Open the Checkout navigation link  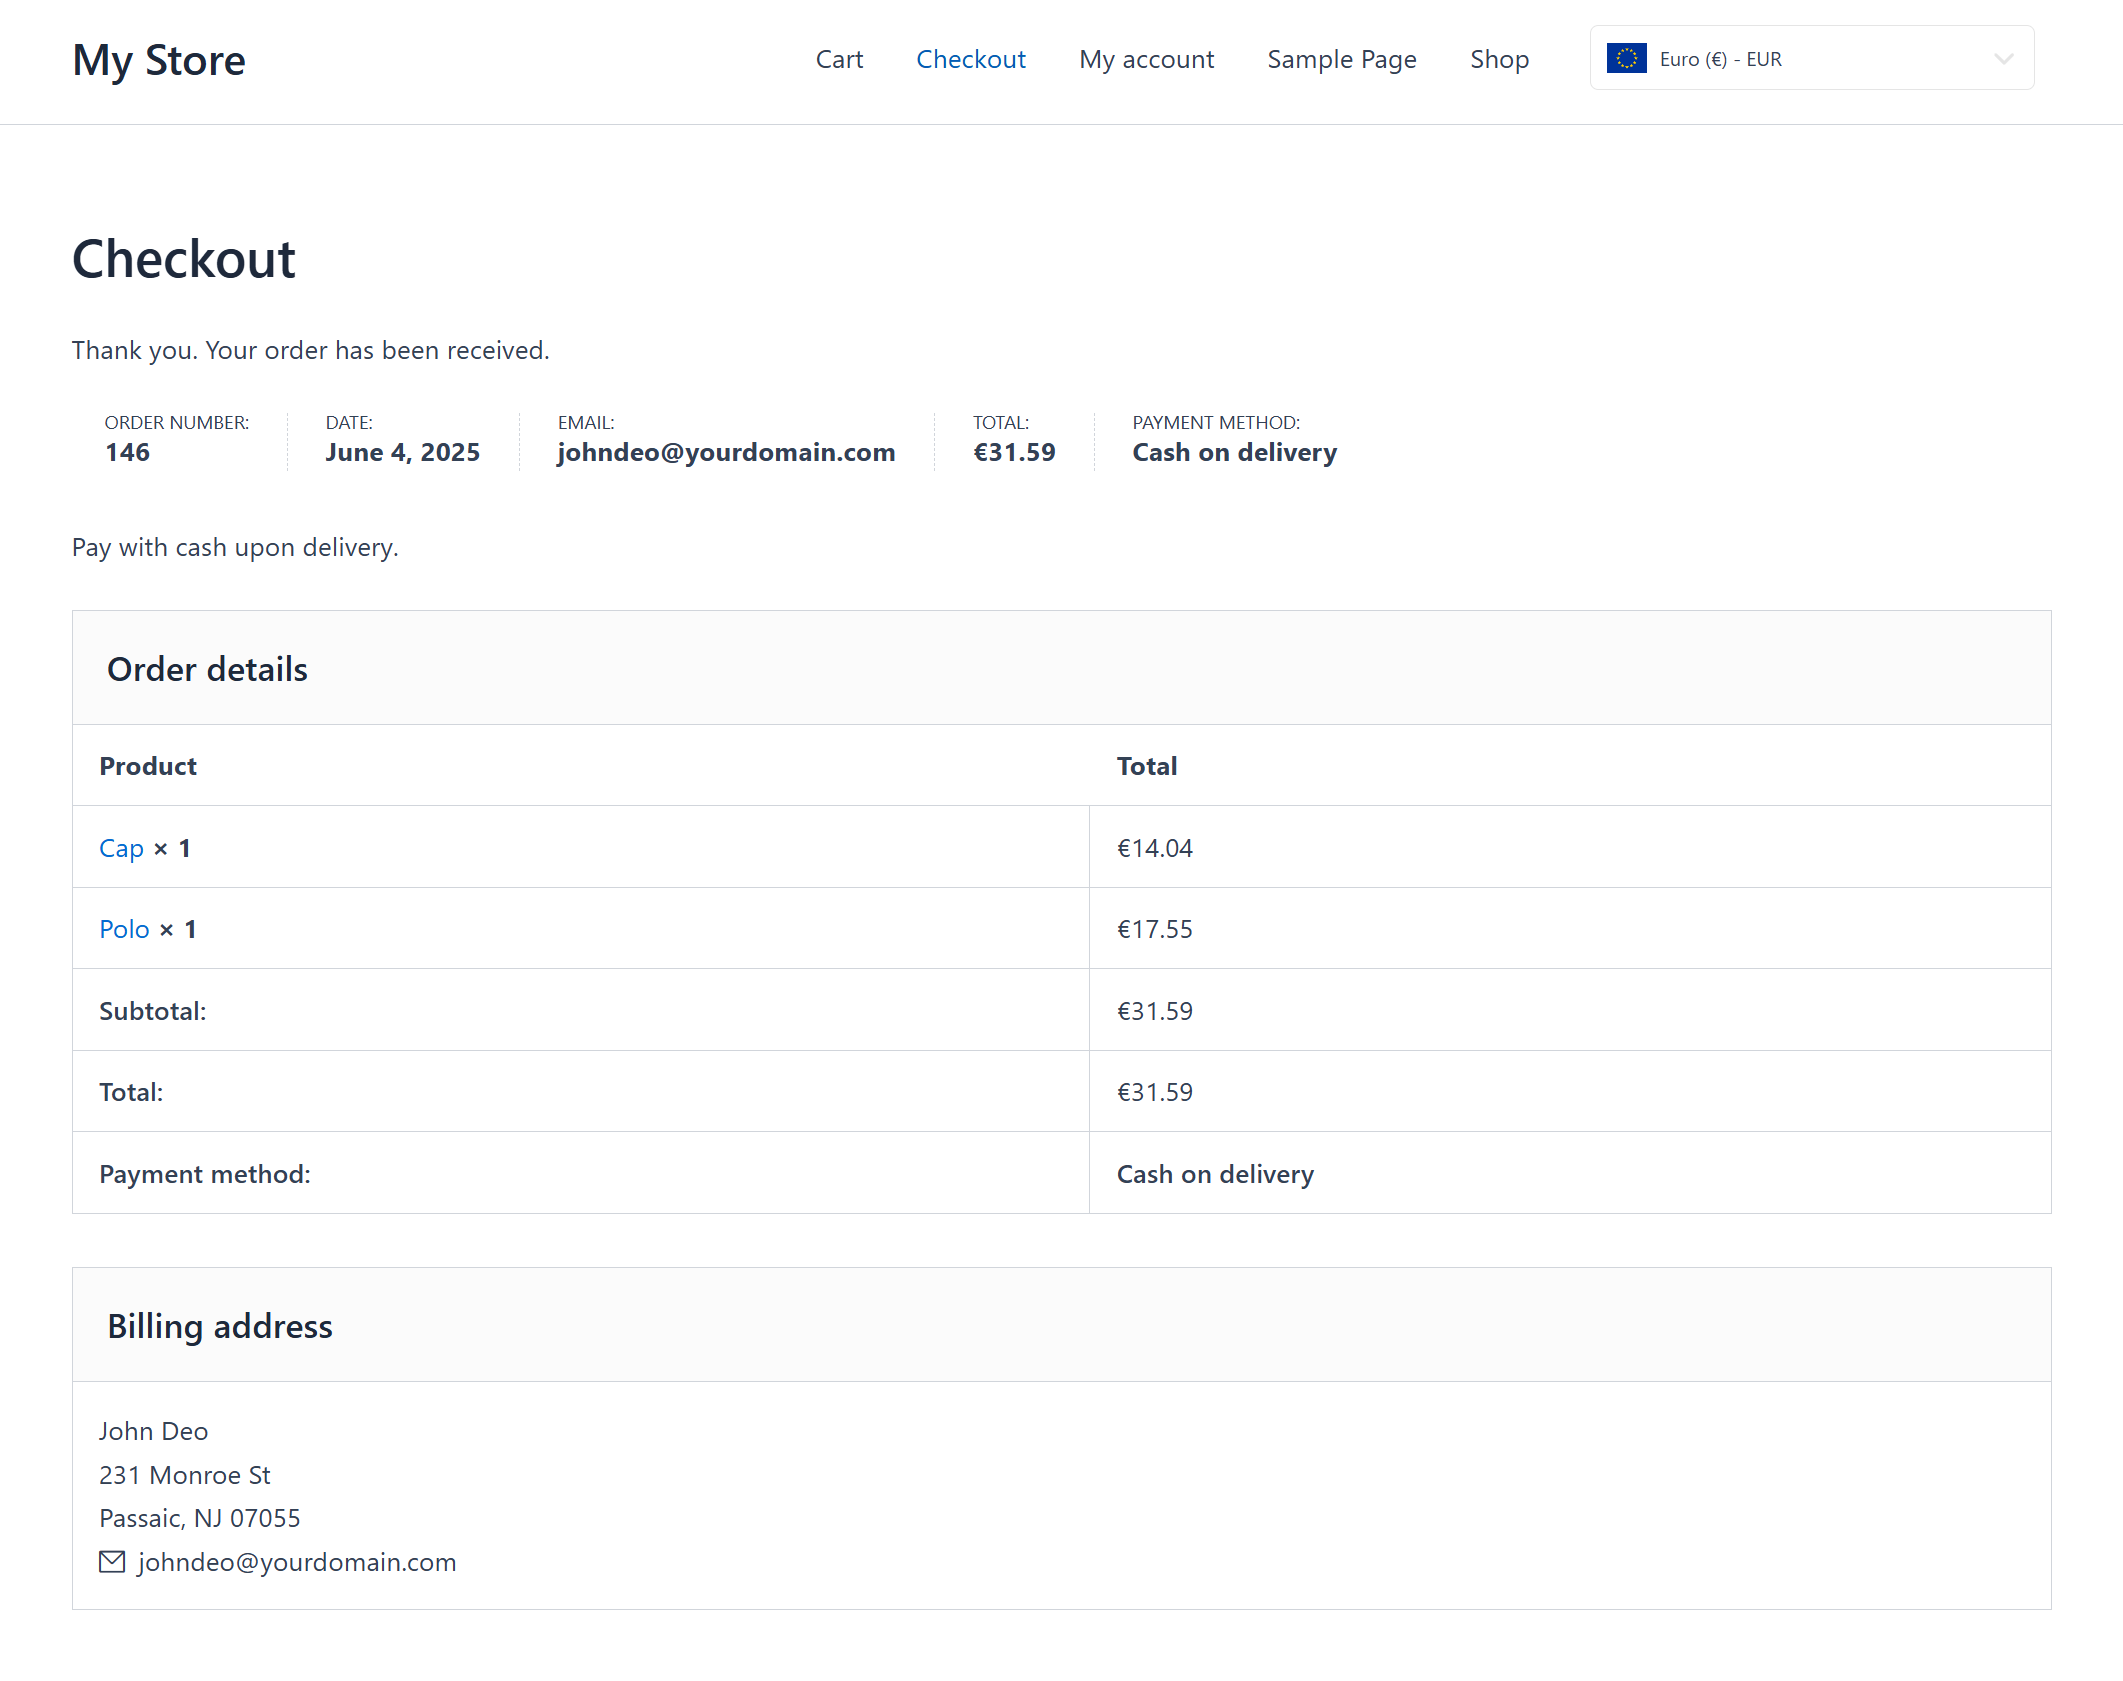pos(970,59)
